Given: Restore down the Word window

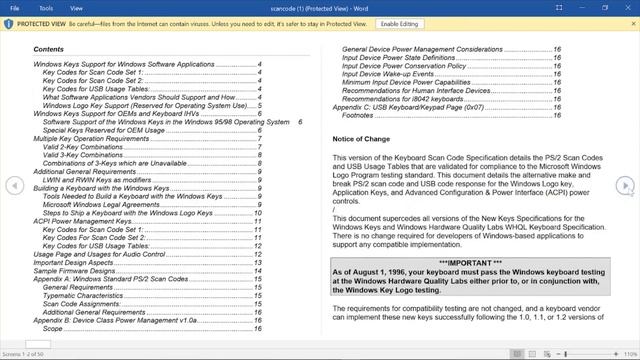Looking at the screenshot, I should 605,8.
